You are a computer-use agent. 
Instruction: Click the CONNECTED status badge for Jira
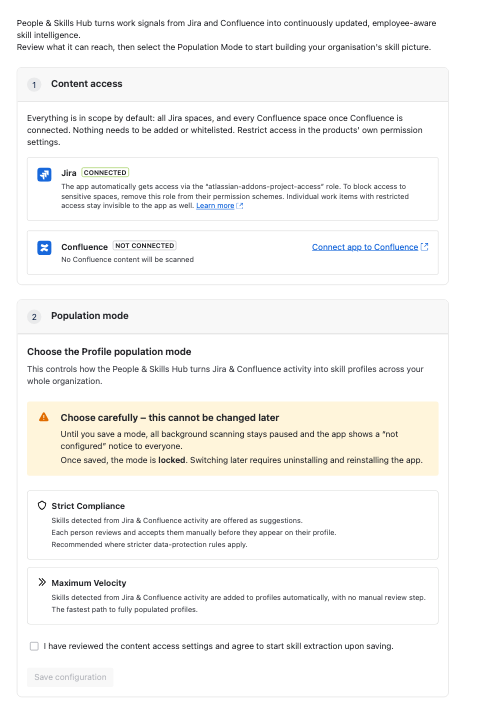point(105,173)
